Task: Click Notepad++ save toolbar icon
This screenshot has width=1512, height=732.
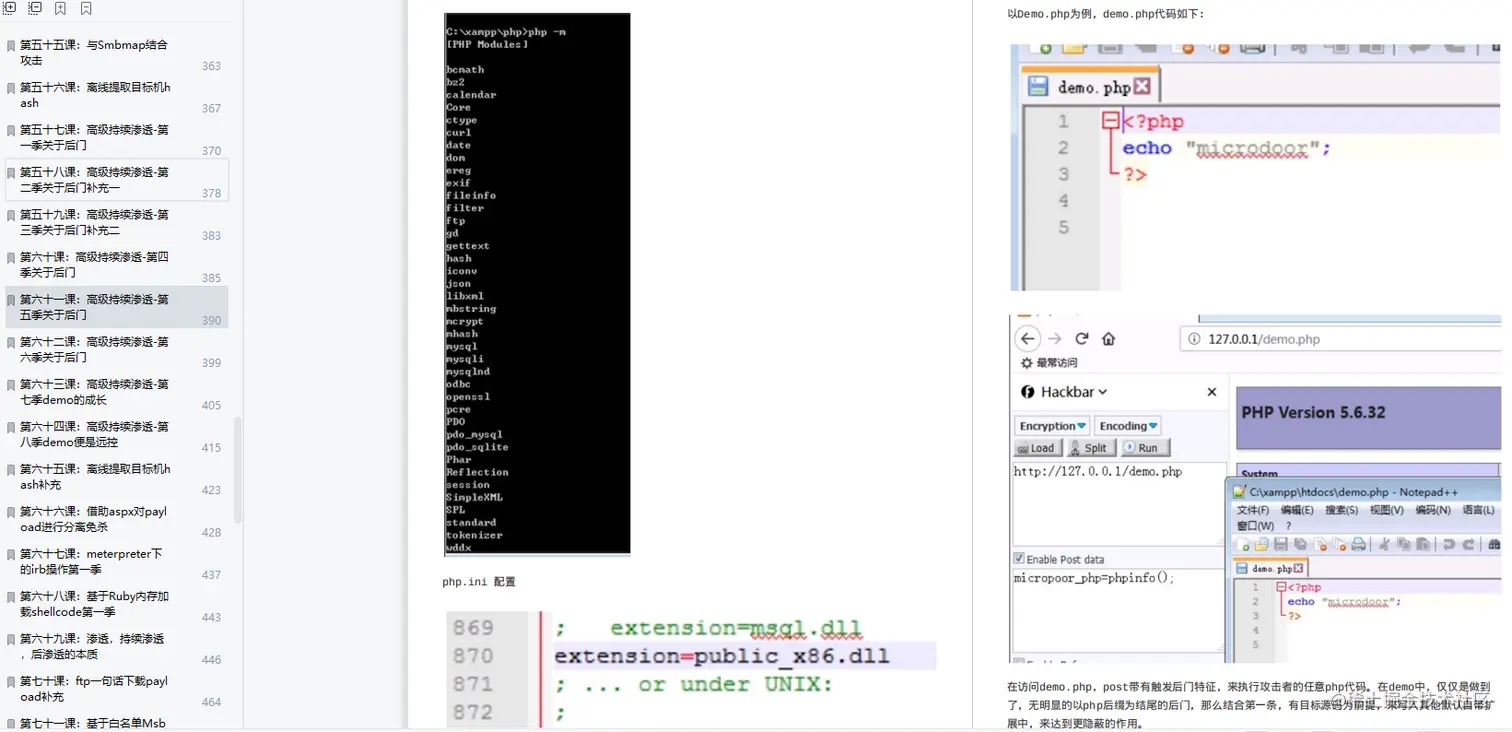Action: coord(1281,545)
